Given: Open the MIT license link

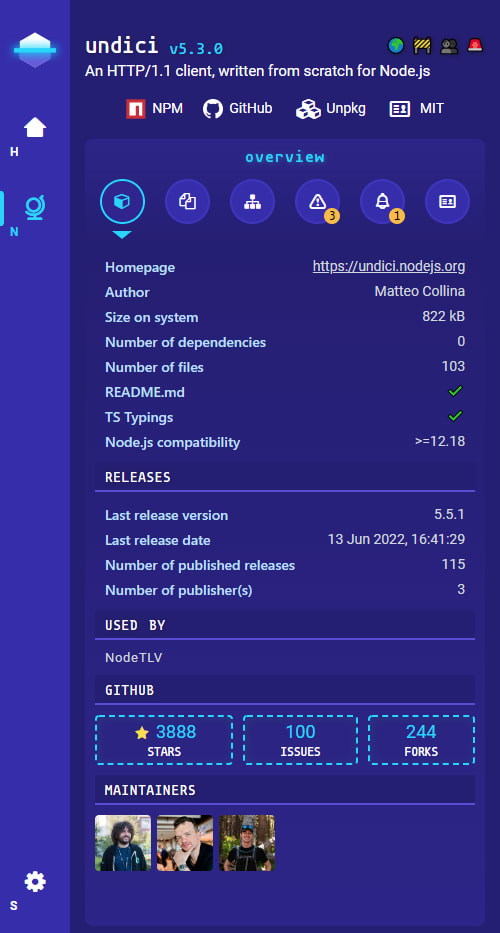Looking at the screenshot, I should click(417, 109).
